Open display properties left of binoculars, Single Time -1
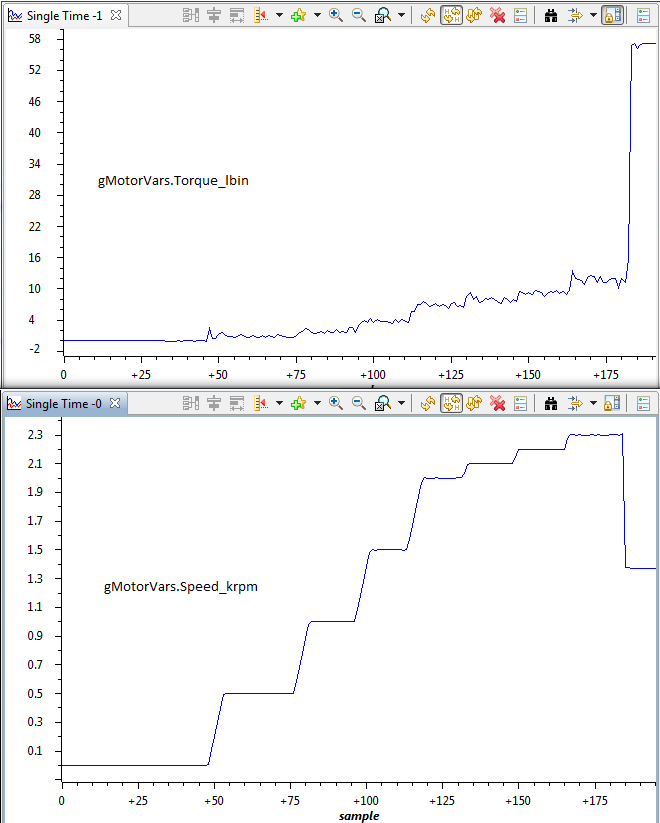660x823 pixels. coord(520,15)
